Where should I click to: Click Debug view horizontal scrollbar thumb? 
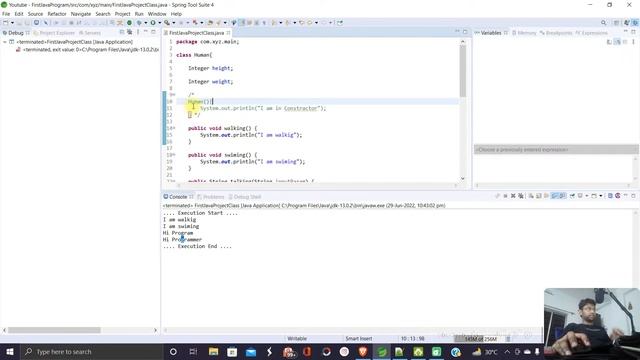(54, 330)
